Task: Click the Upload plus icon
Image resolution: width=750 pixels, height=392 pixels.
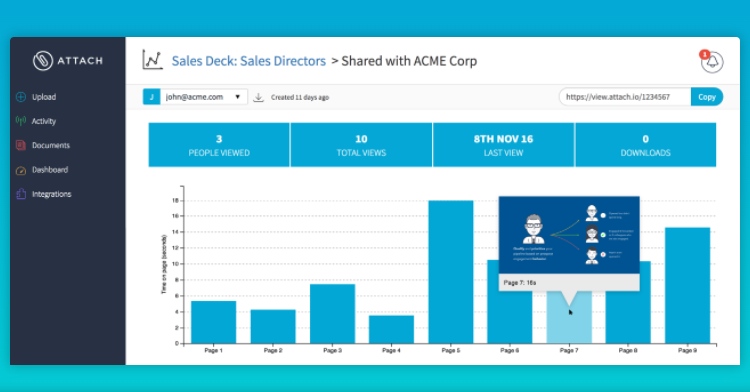Action: pyautogui.click(x=21, y=97)
